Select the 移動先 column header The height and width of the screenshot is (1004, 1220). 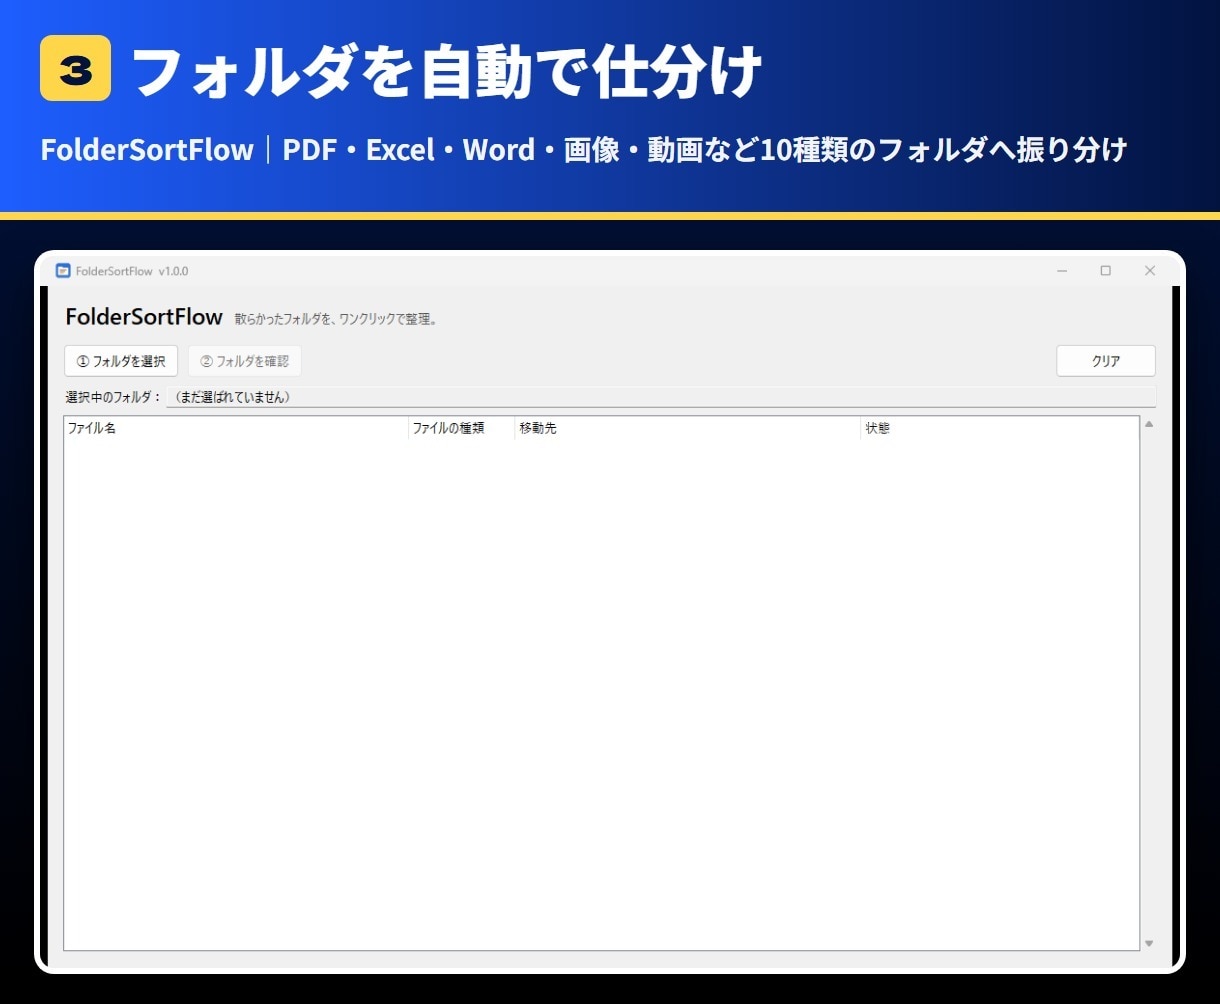point(688,428)
